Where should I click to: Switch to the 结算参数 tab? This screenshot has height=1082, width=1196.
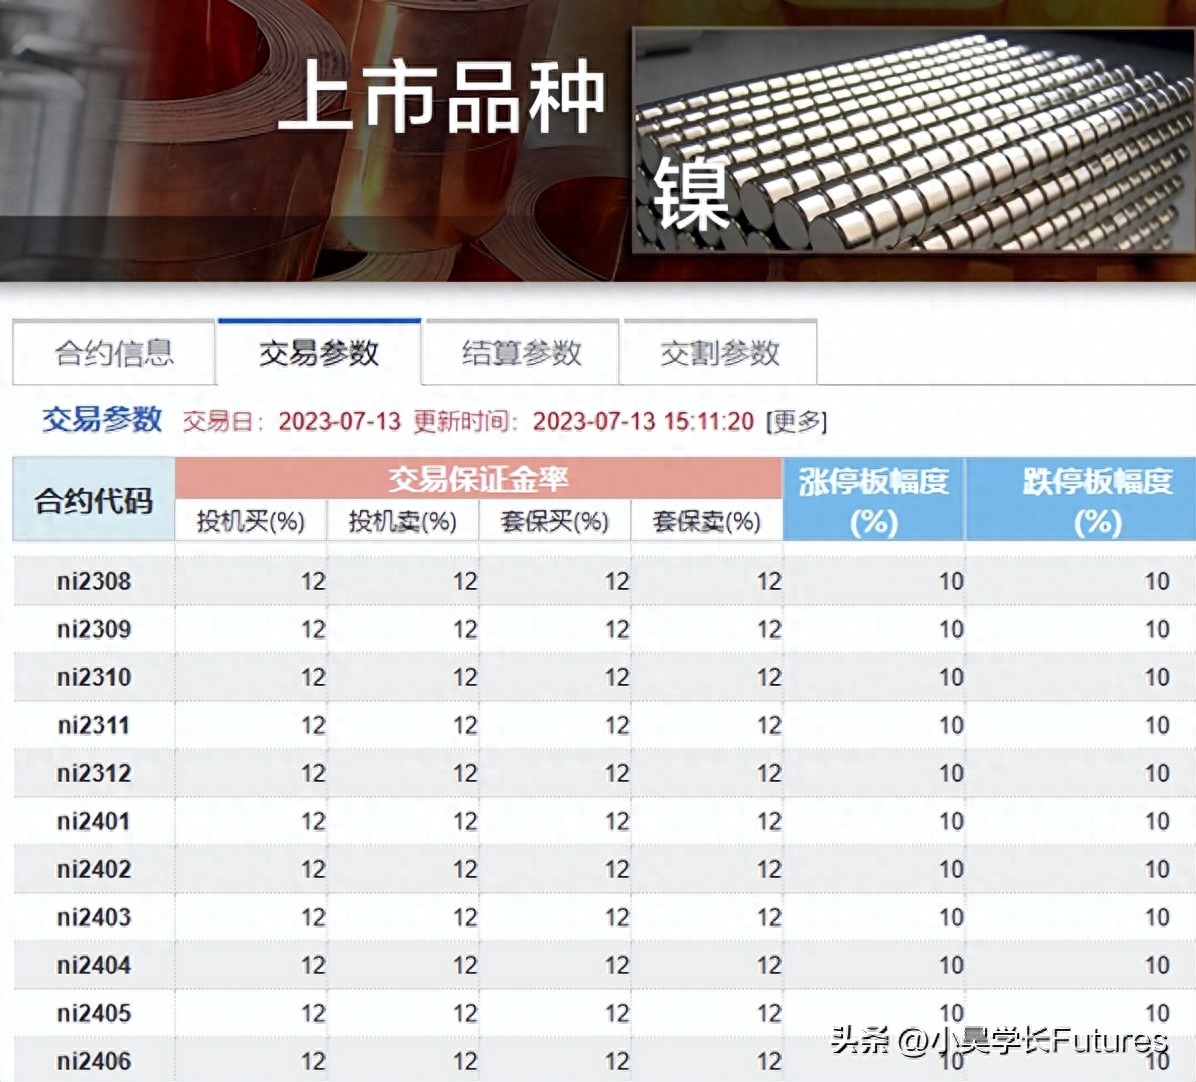click(522, 353)
